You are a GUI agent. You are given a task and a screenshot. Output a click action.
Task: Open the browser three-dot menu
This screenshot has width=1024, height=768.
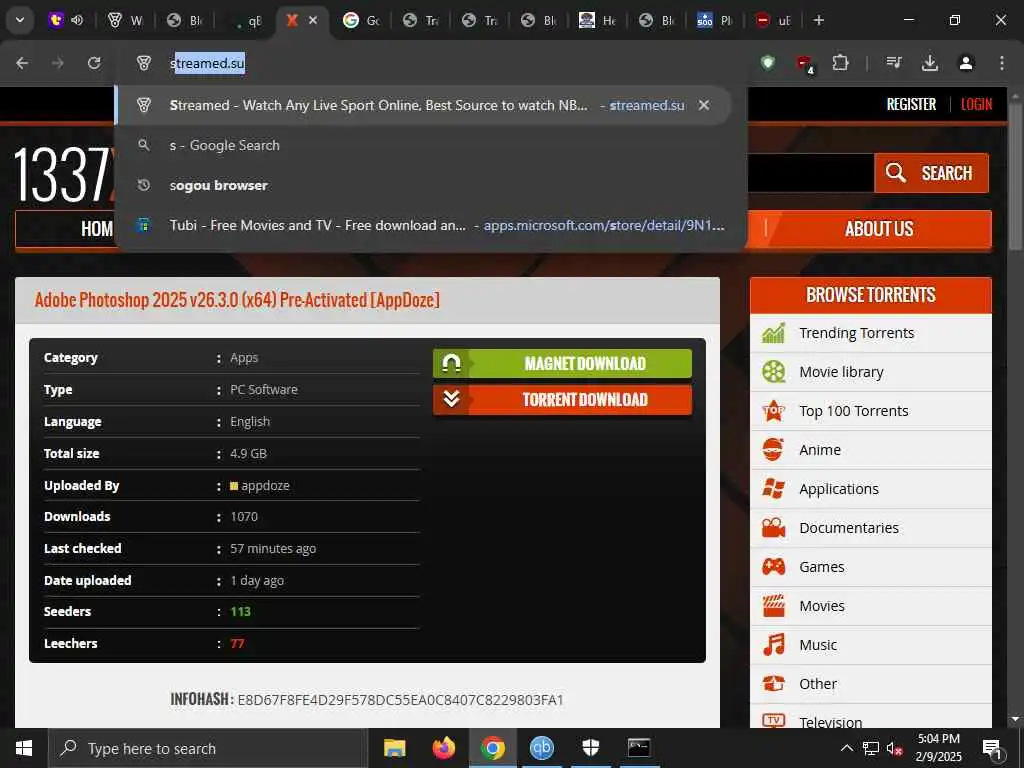pyautogui.click(x=1002, y=63)
